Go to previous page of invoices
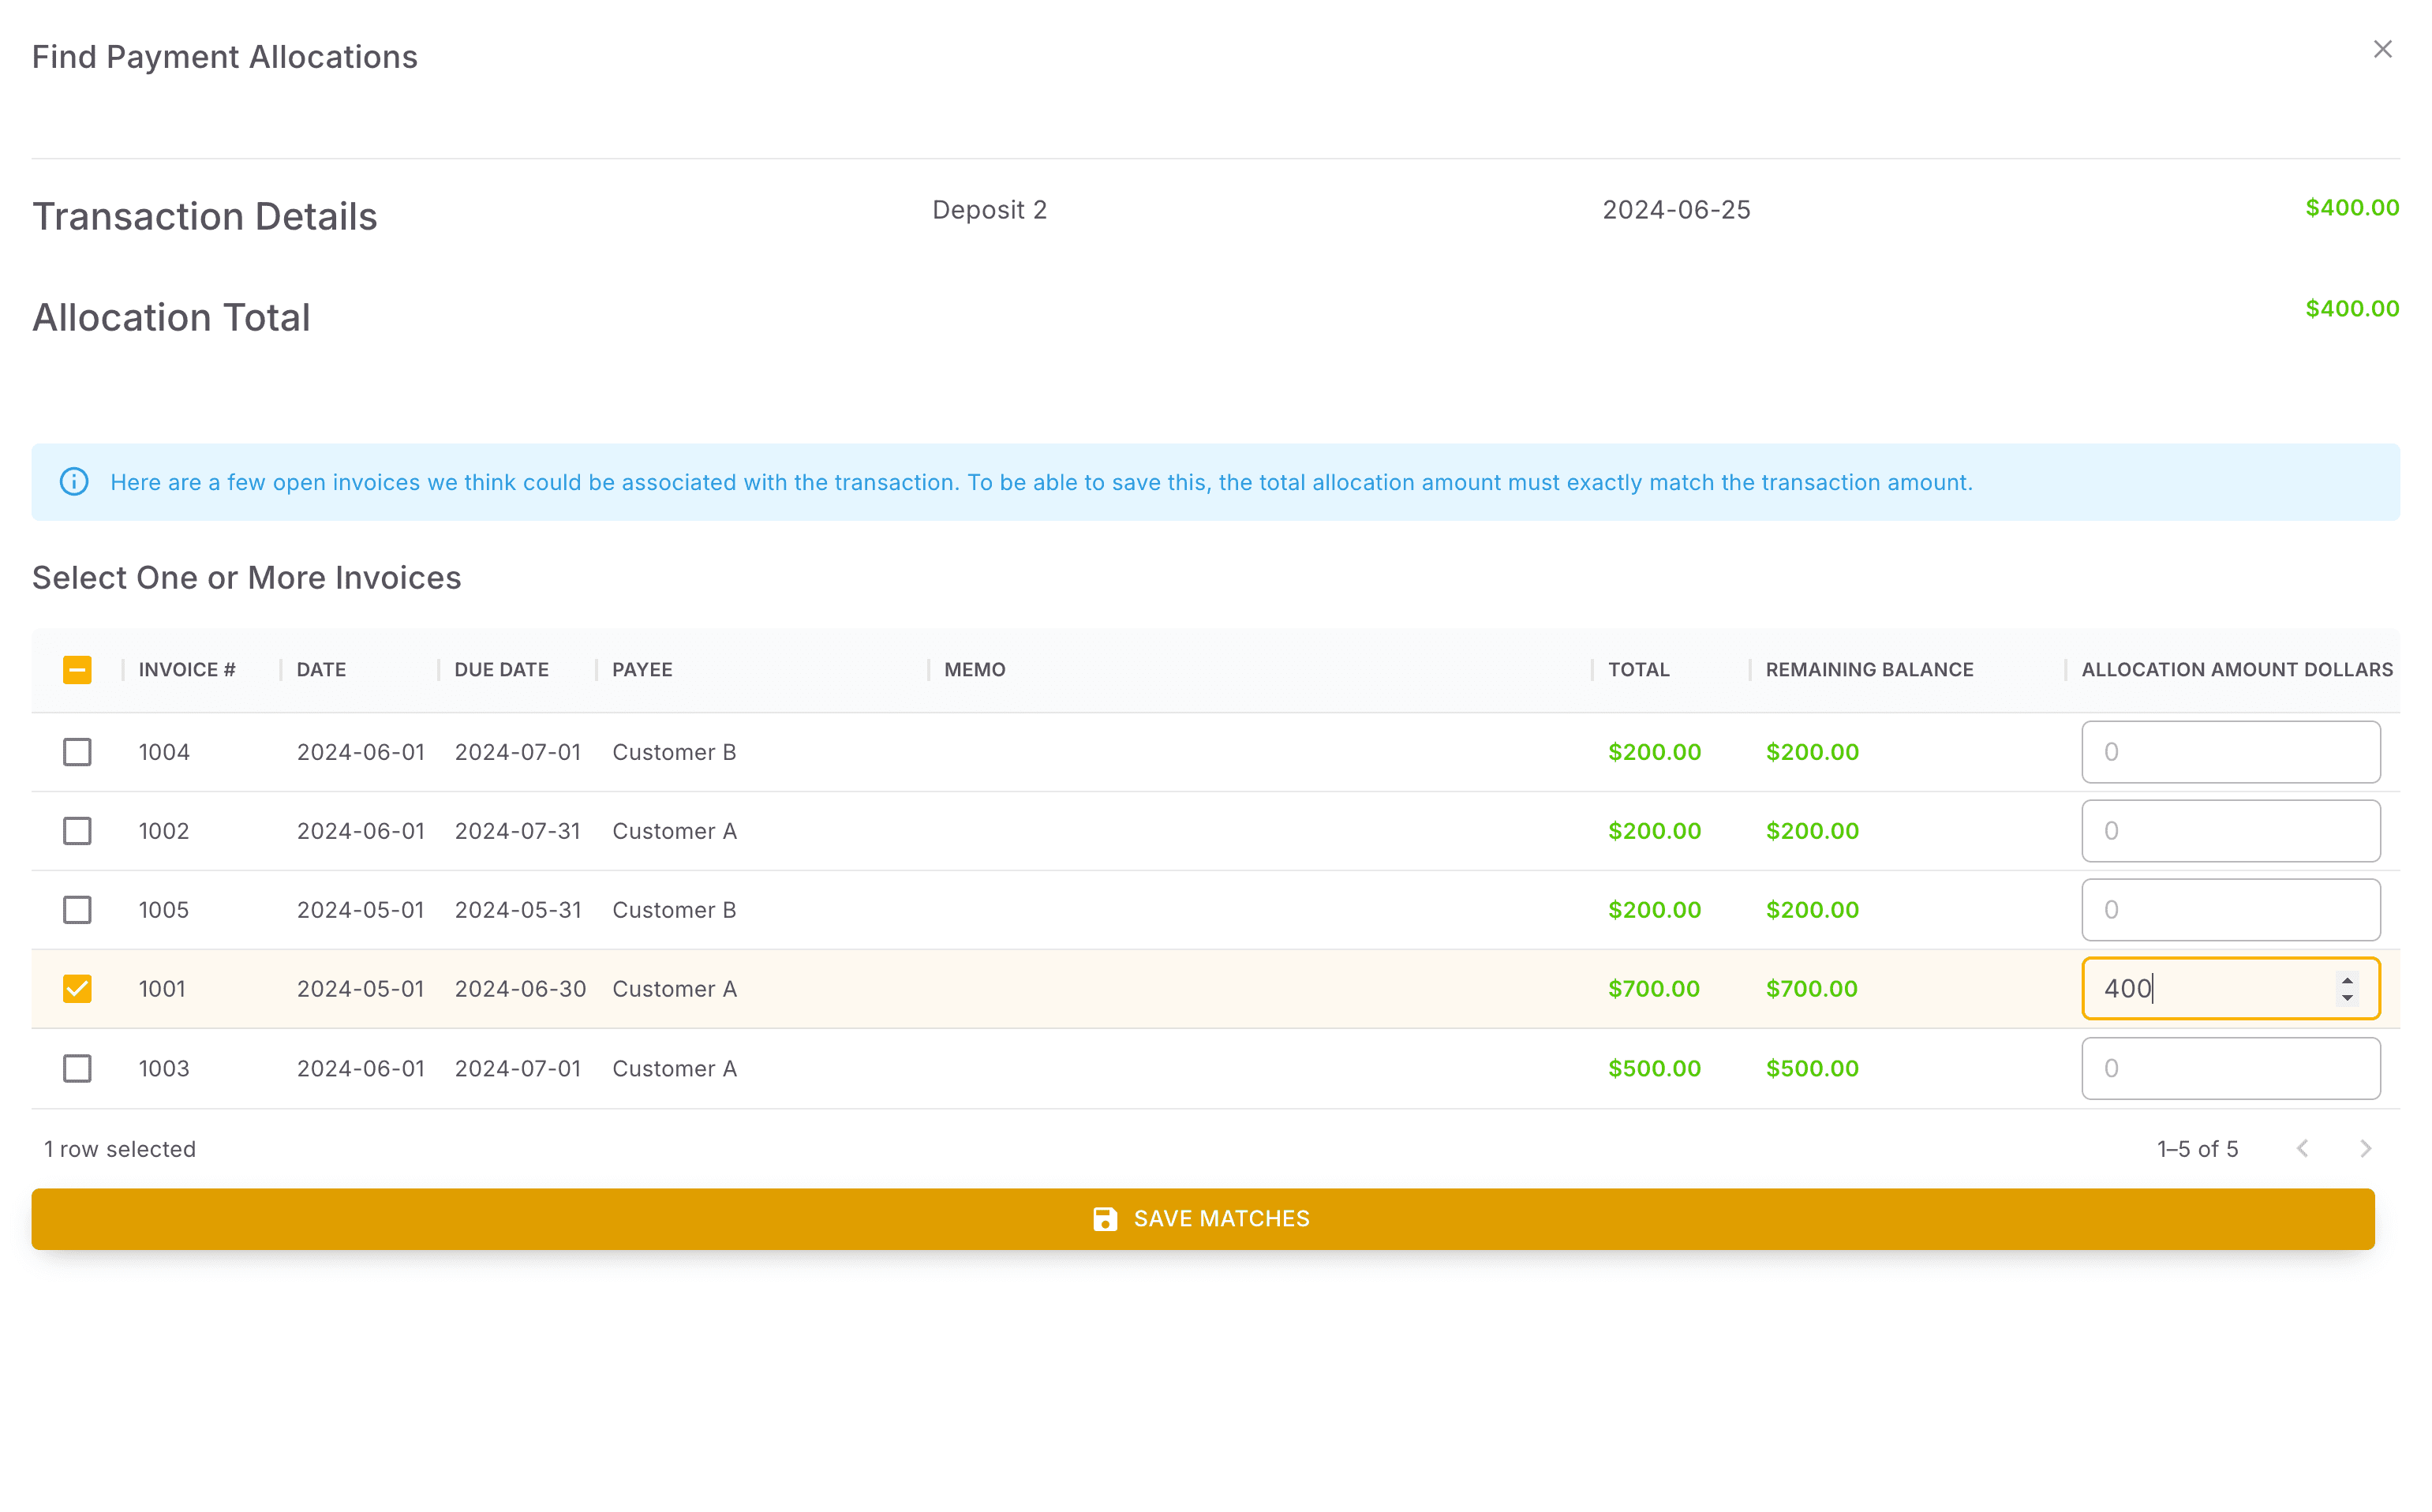 (2302, 1149)
